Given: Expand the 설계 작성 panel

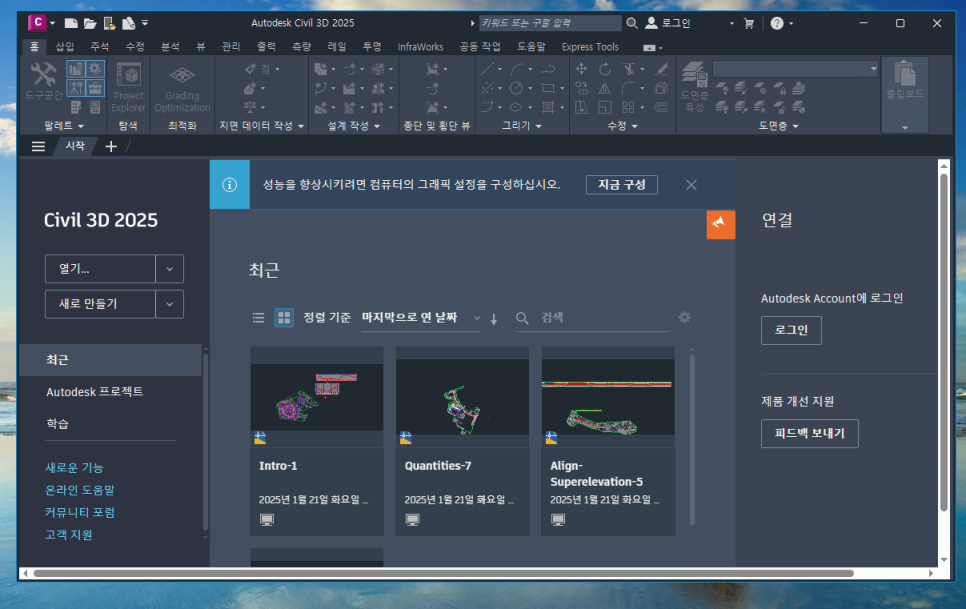Looking at the screenshot, I should [x=354, y=126].
